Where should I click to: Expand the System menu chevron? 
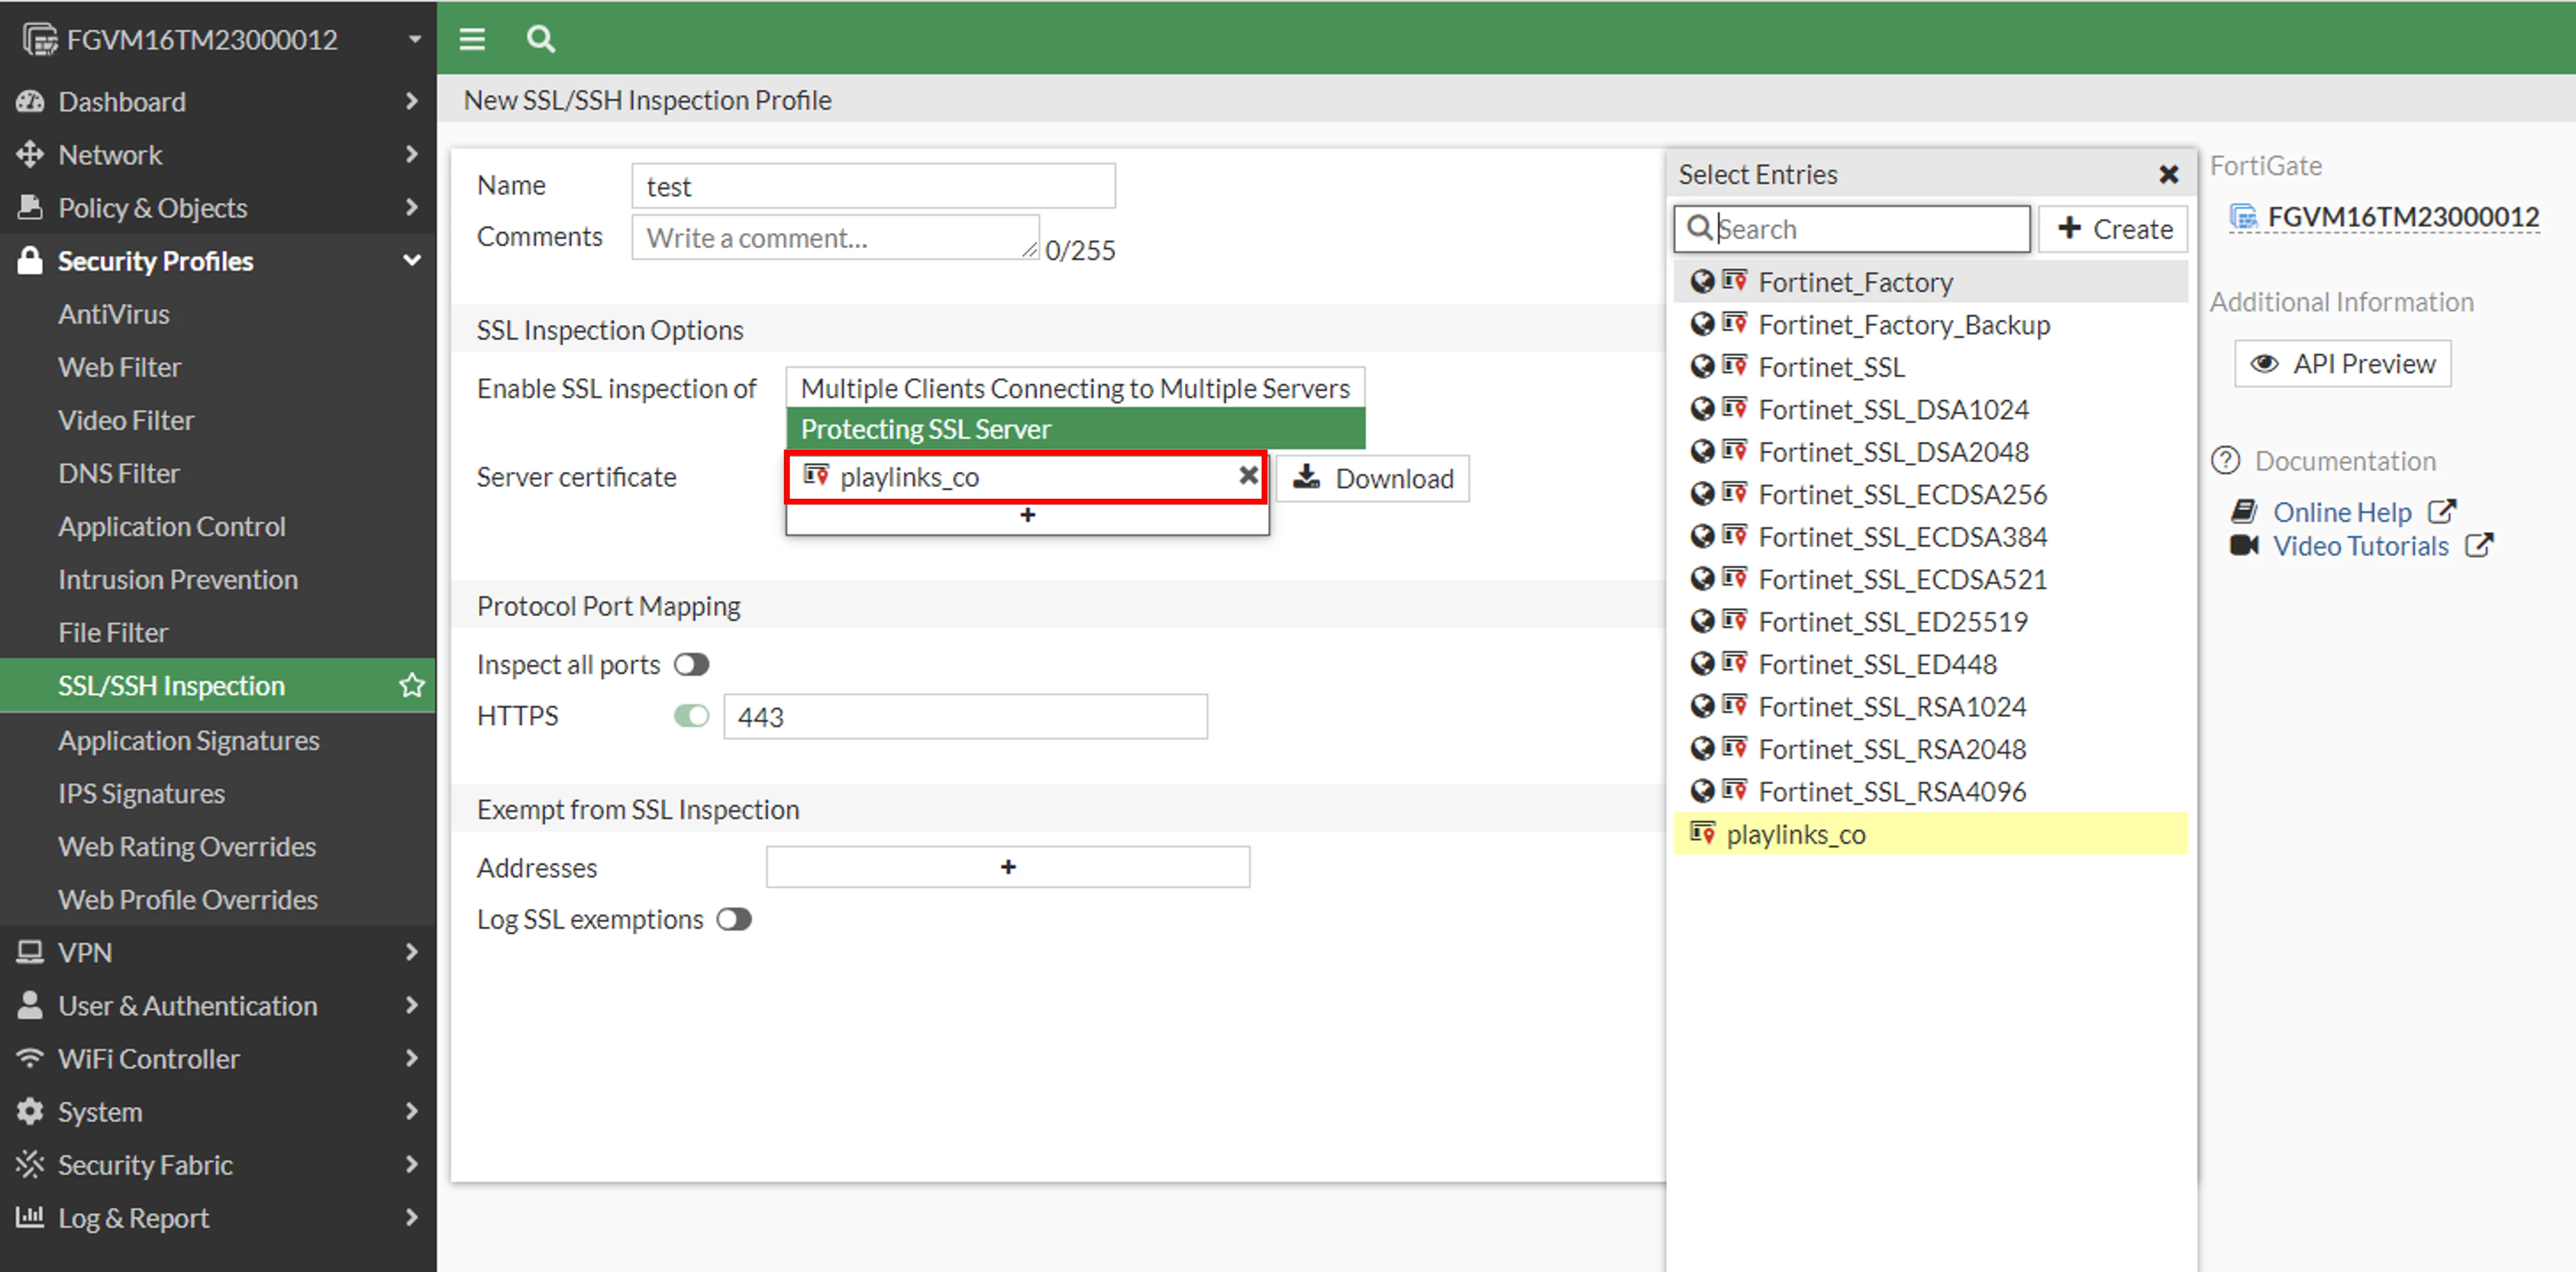(412, 1110)
